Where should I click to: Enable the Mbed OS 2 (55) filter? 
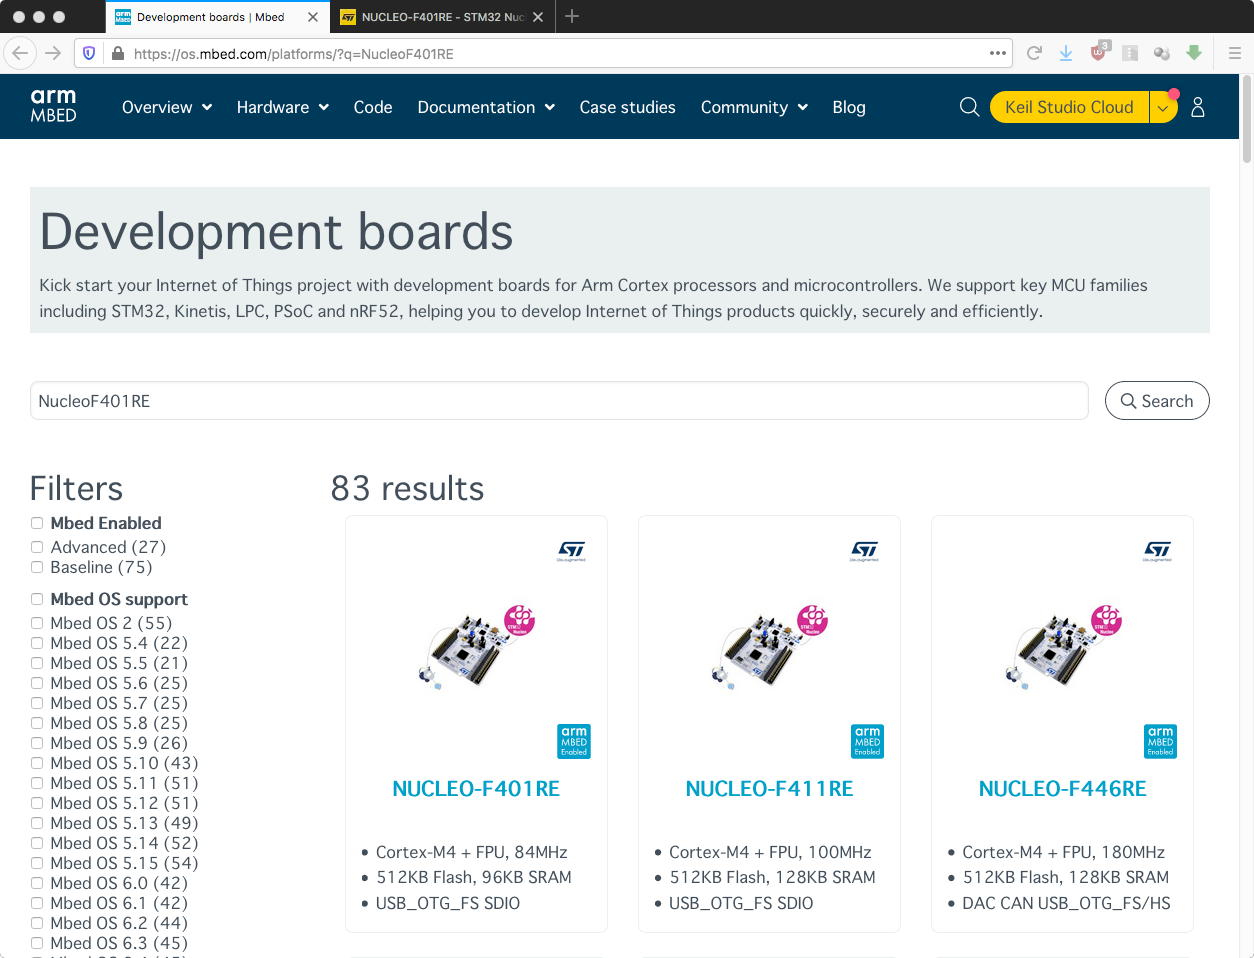[37, 623]
